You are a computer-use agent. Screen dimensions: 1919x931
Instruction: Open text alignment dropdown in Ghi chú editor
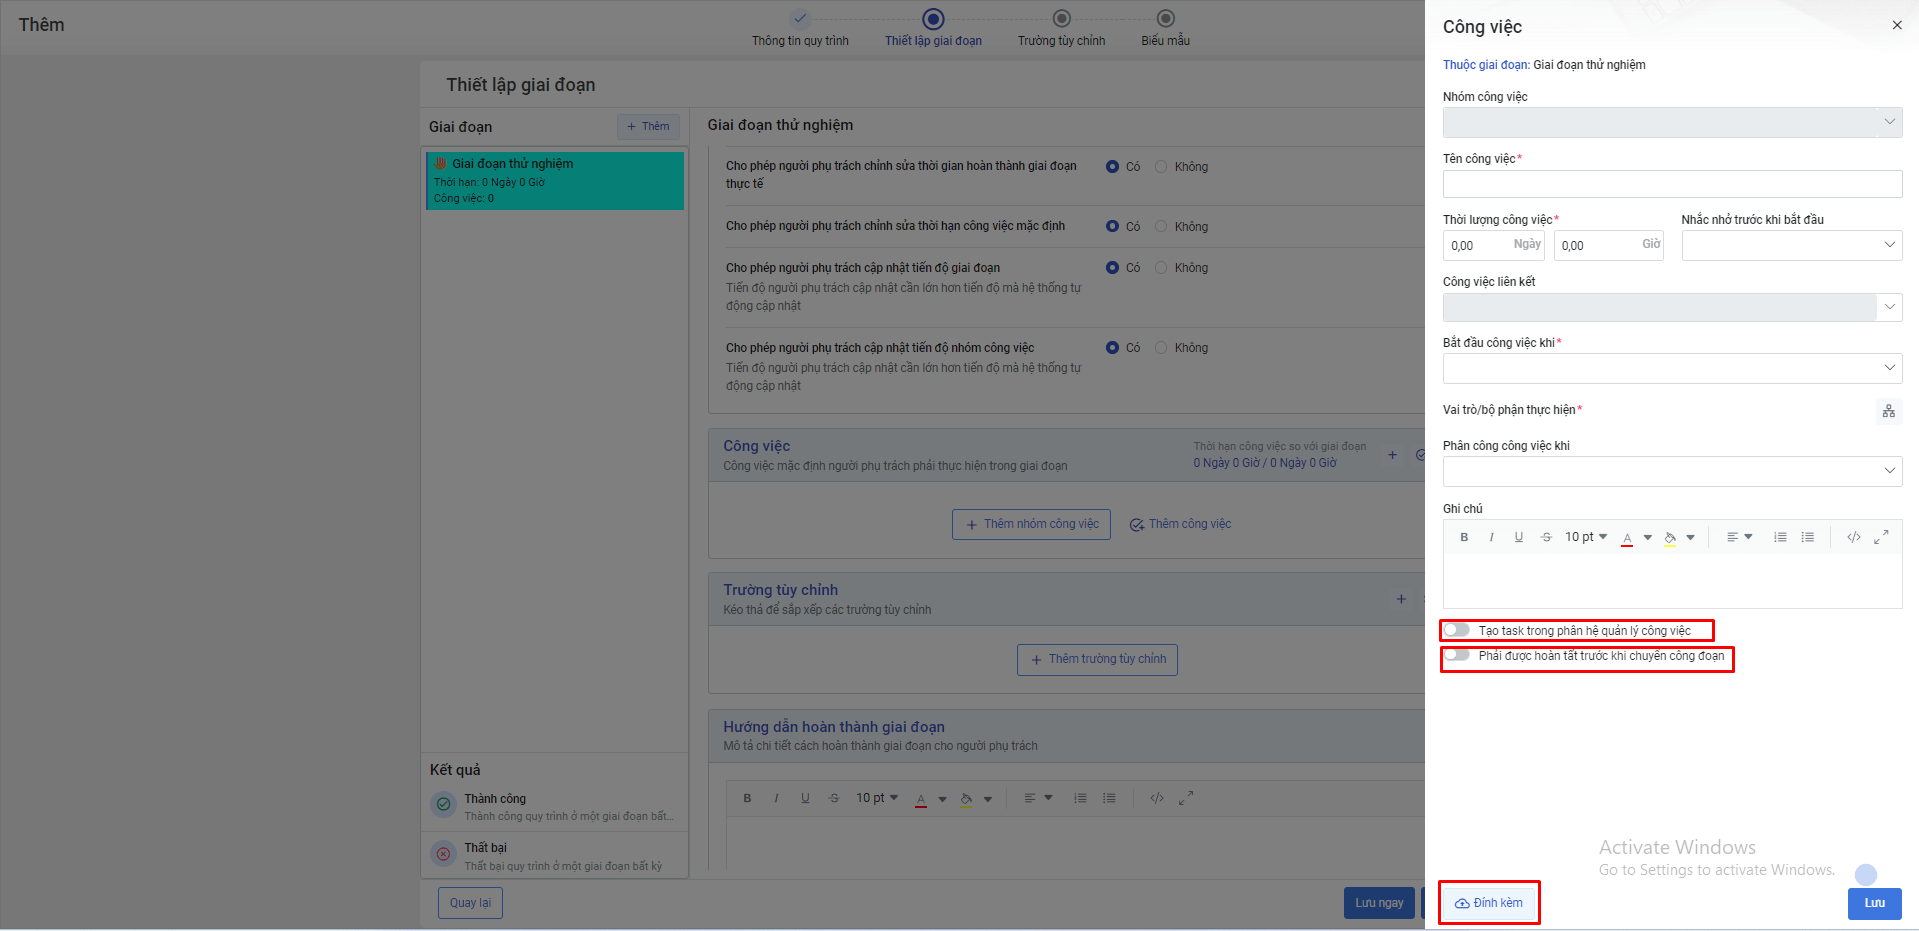[1739, 537]
